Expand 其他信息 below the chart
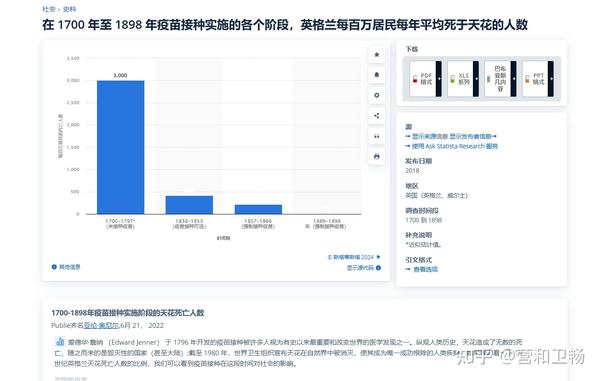This screenshot has width=600, height=381. tap(69, 267)
